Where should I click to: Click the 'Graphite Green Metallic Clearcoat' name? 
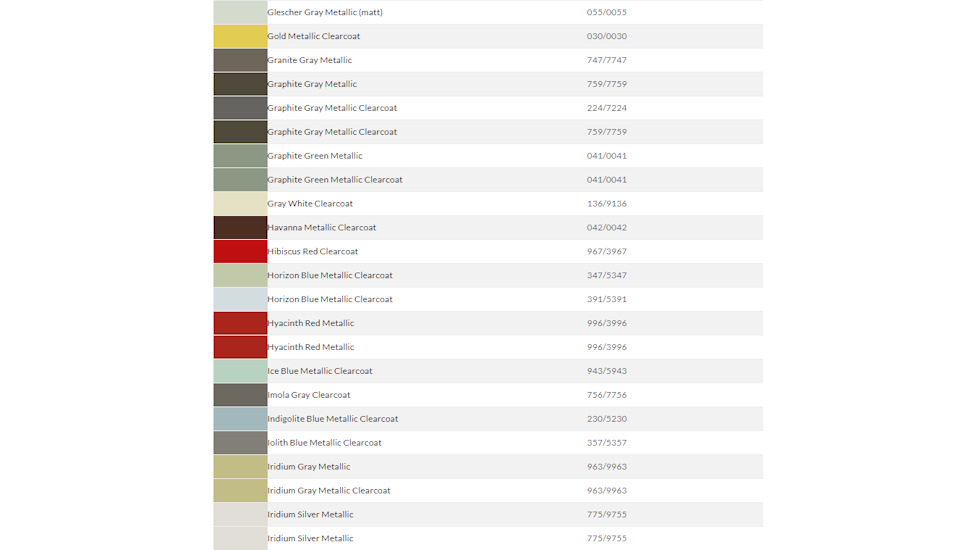coord(335,179)
